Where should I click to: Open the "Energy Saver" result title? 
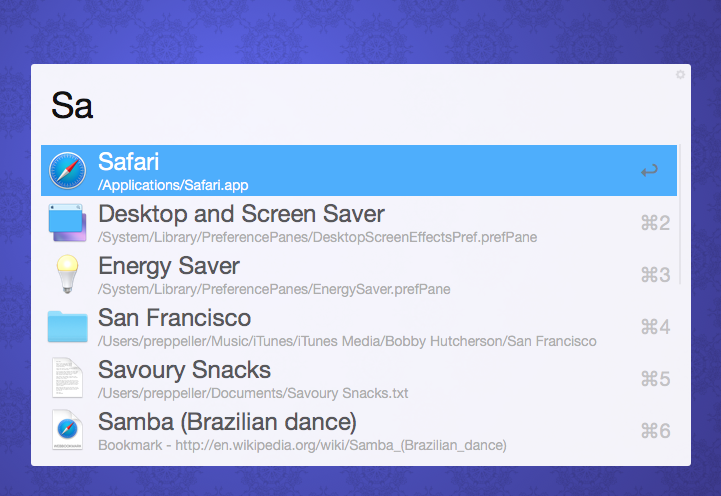(169, 266)
